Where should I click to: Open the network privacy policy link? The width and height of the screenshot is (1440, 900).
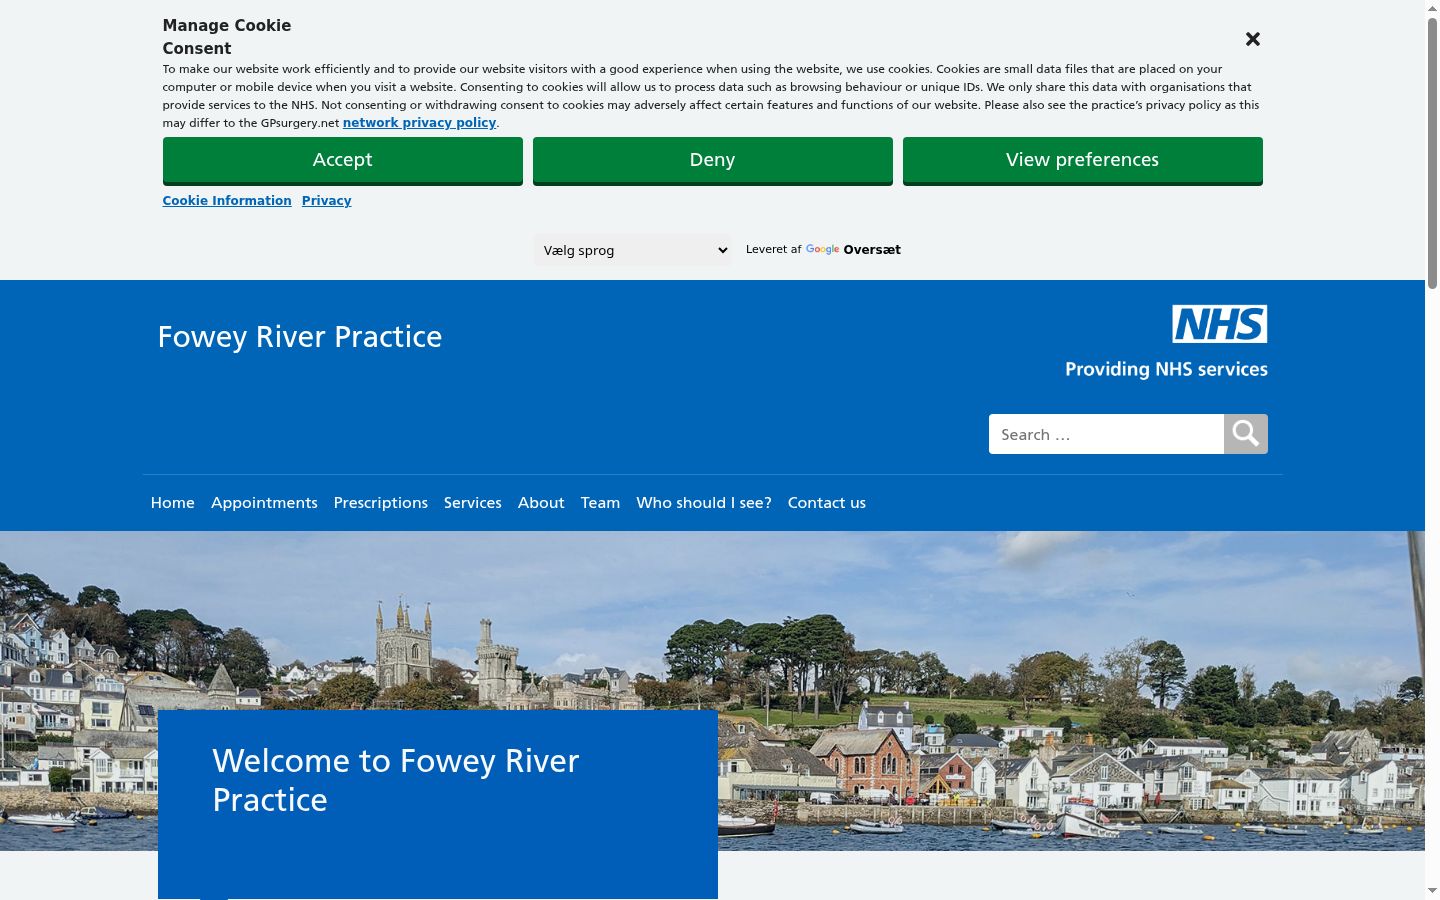coord(419,123)
